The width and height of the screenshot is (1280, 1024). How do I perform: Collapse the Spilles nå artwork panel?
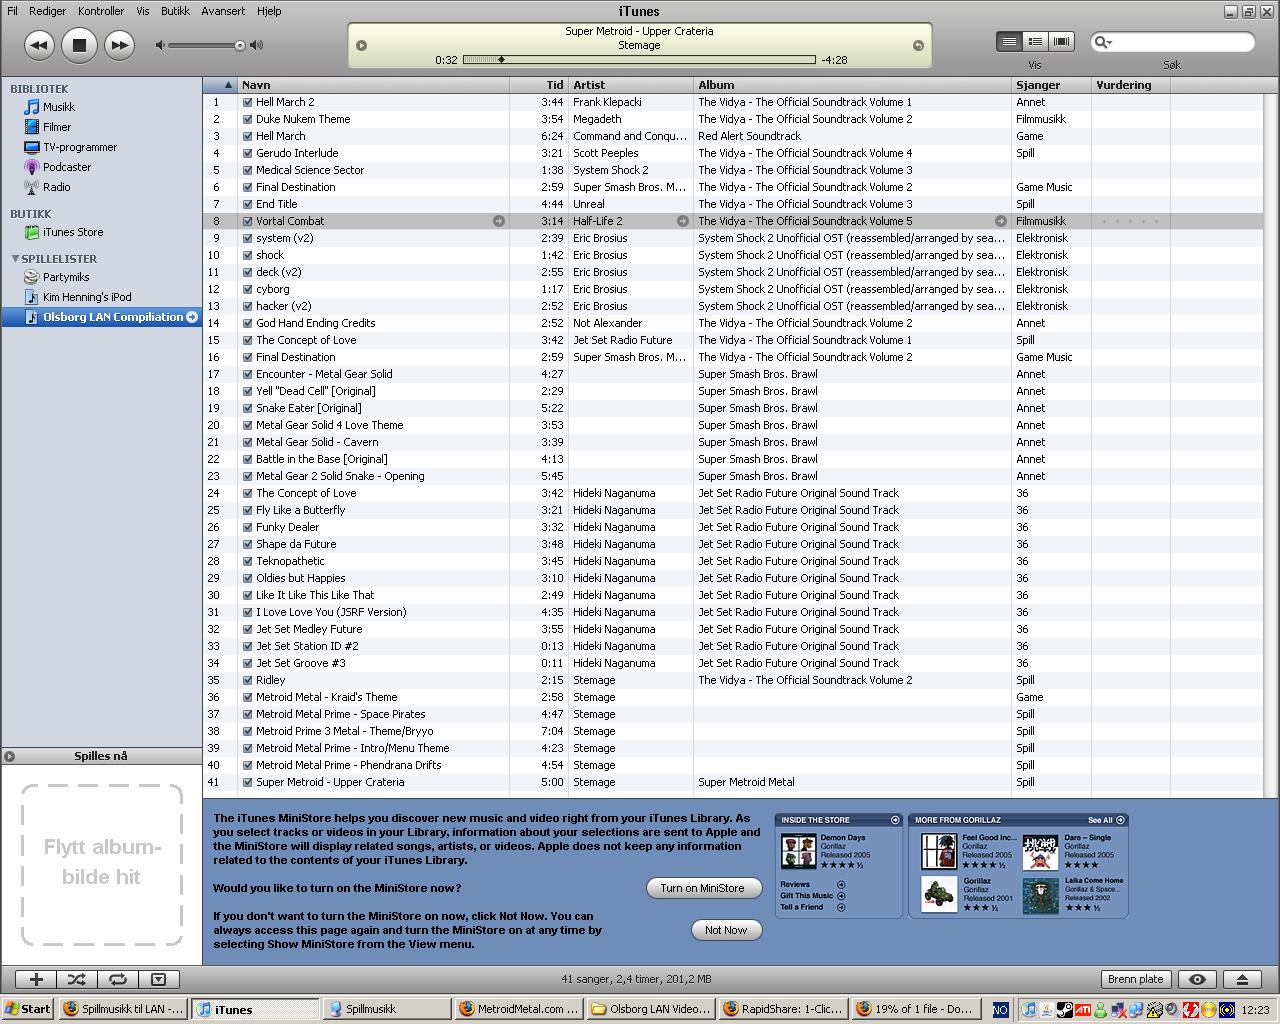(x=9, y=756)
